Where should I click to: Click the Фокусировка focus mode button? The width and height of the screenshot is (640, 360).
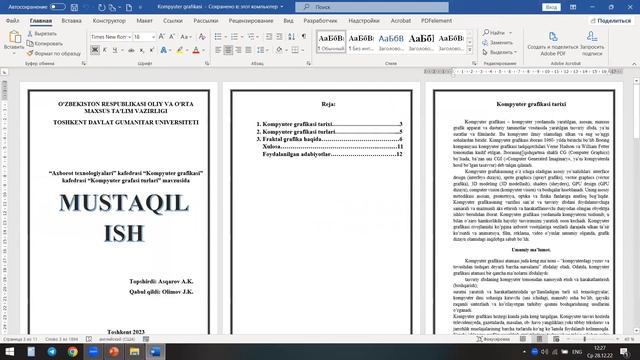(x=493, y=339)
